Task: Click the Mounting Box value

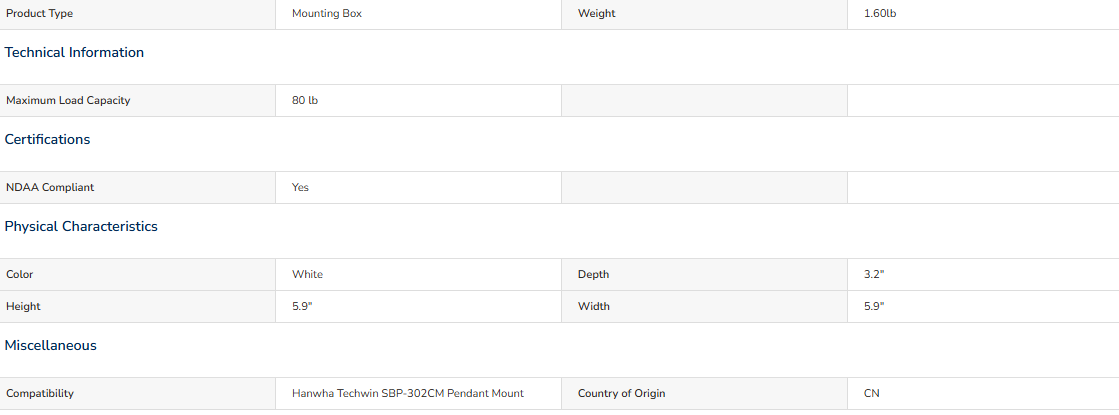Action: 327,14
